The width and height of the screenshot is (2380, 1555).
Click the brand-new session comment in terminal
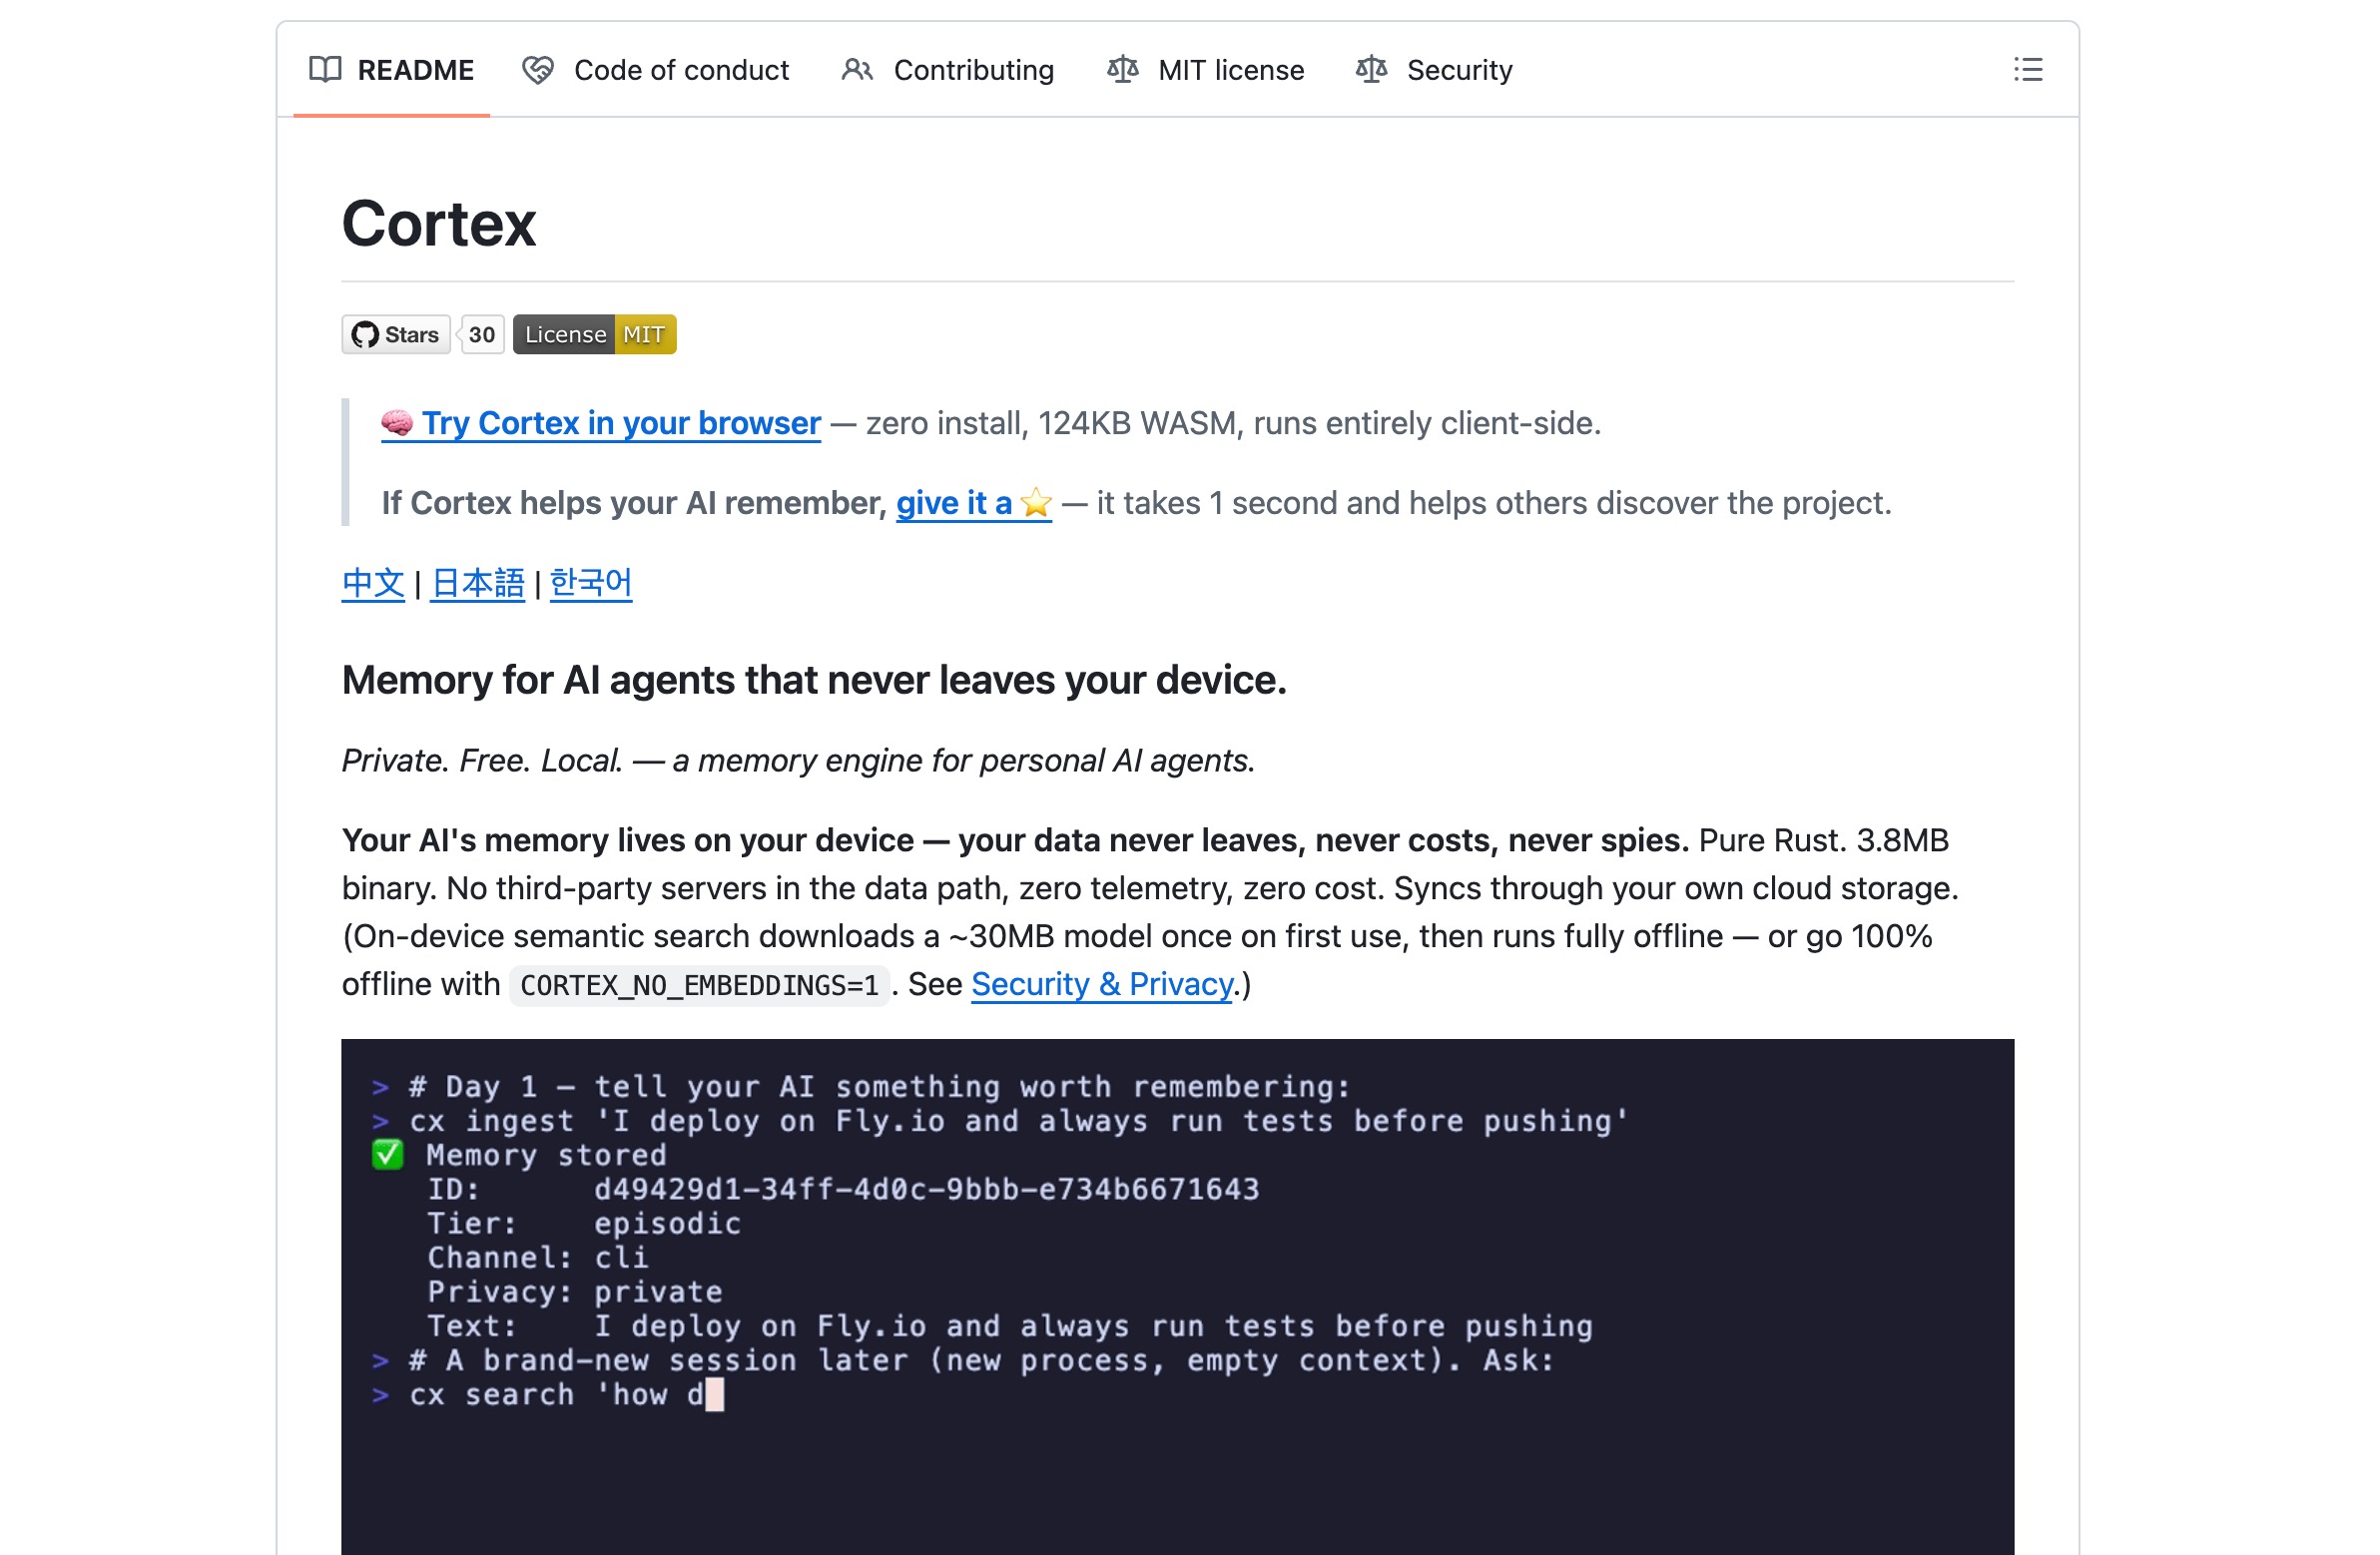963,1361
